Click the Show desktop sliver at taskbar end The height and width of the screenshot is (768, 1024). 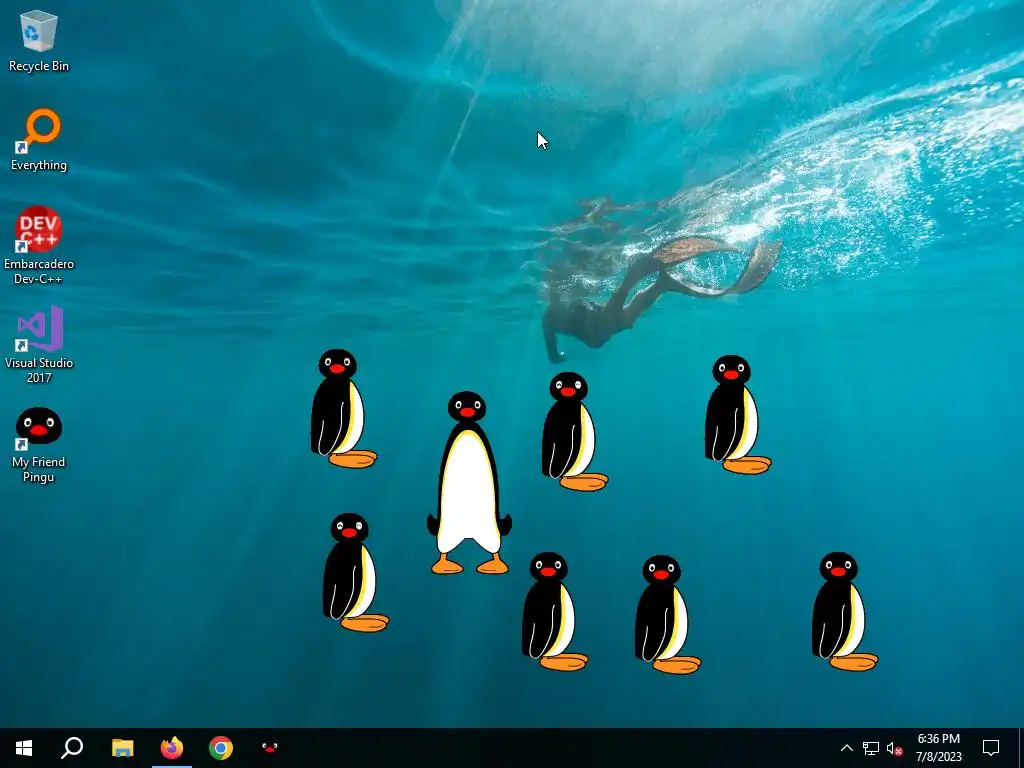click(1021, 748)
